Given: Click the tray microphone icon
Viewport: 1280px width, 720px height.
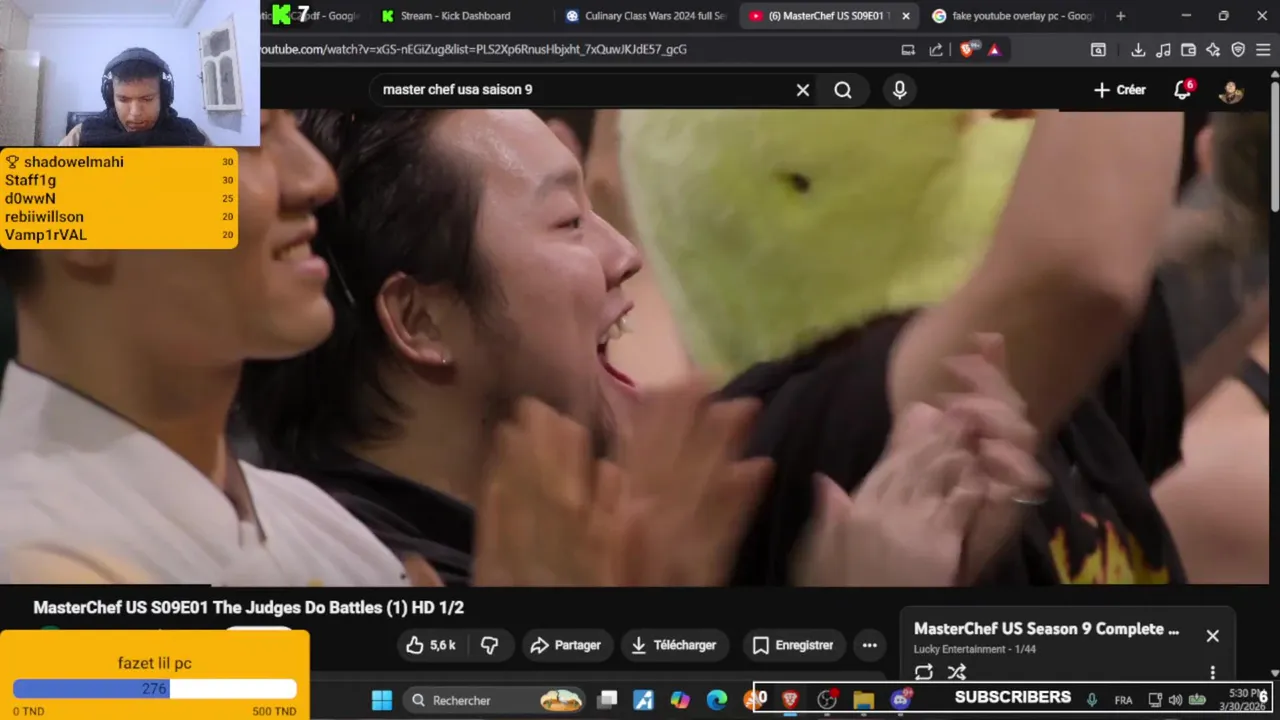Looking at the screenshot, I should click(x=1092, y=700).
